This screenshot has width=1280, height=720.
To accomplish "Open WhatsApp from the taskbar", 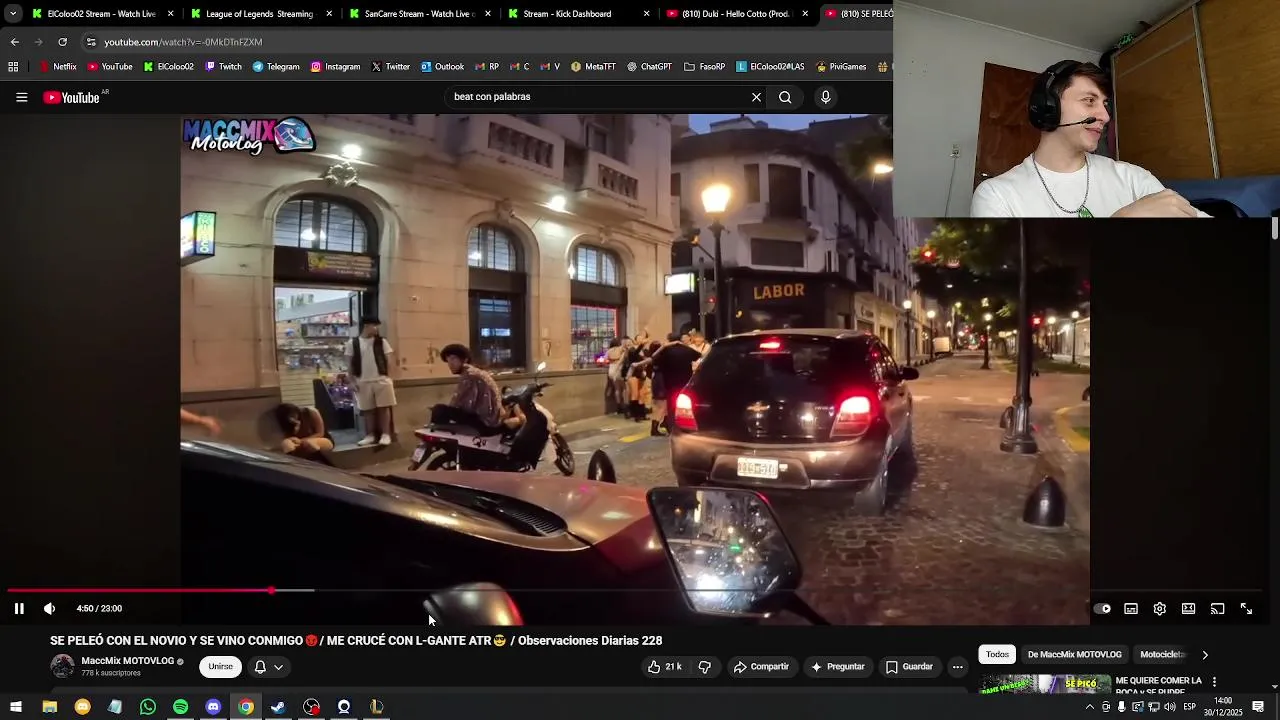I will tap(148, 707).
